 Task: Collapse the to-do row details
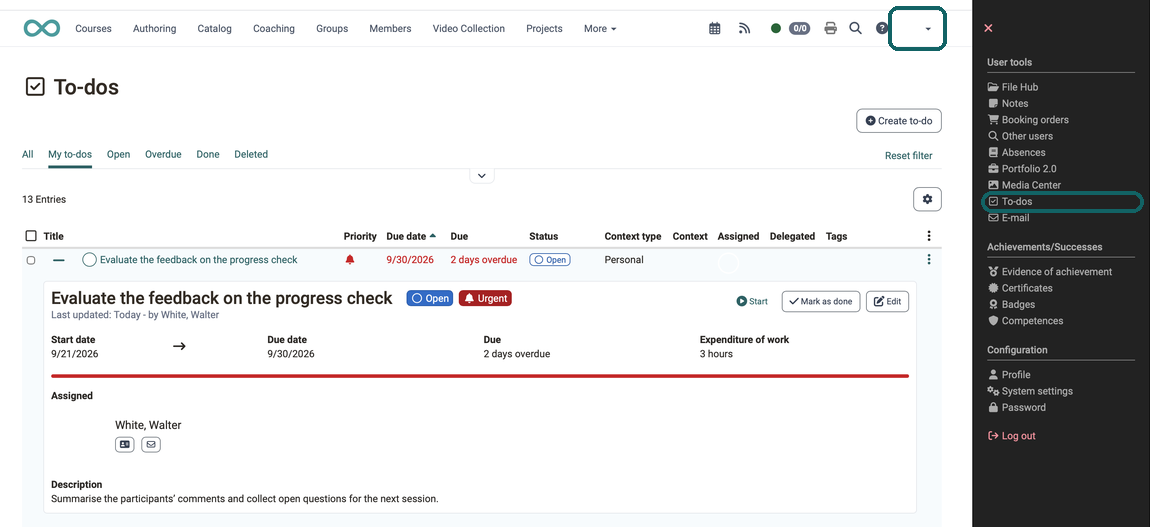[59, 259]
